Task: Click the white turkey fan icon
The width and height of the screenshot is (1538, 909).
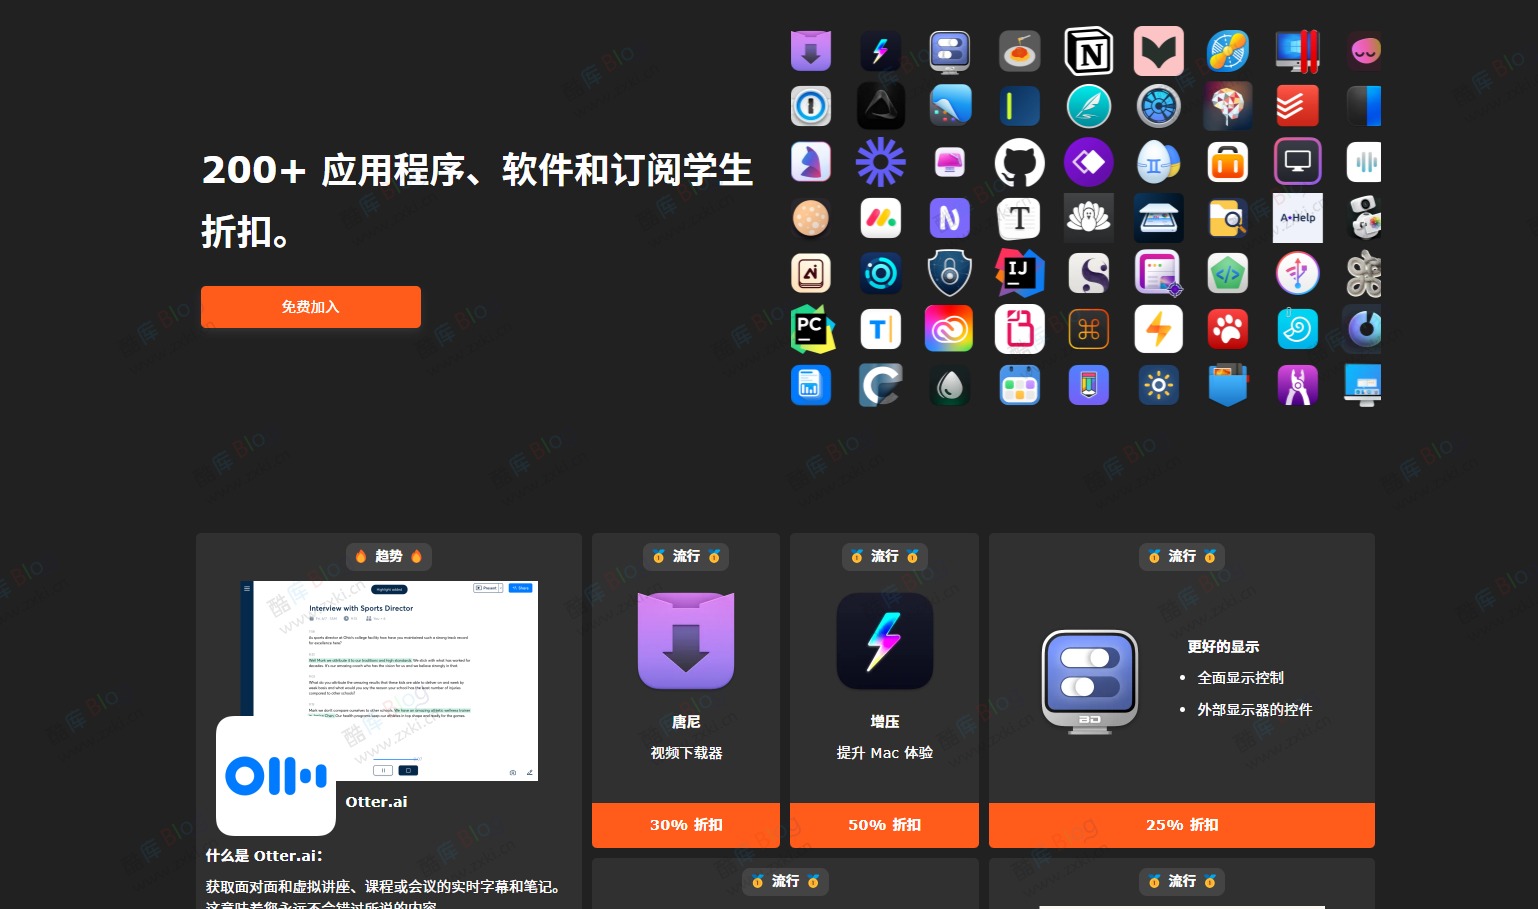Action: point(1089,218)
